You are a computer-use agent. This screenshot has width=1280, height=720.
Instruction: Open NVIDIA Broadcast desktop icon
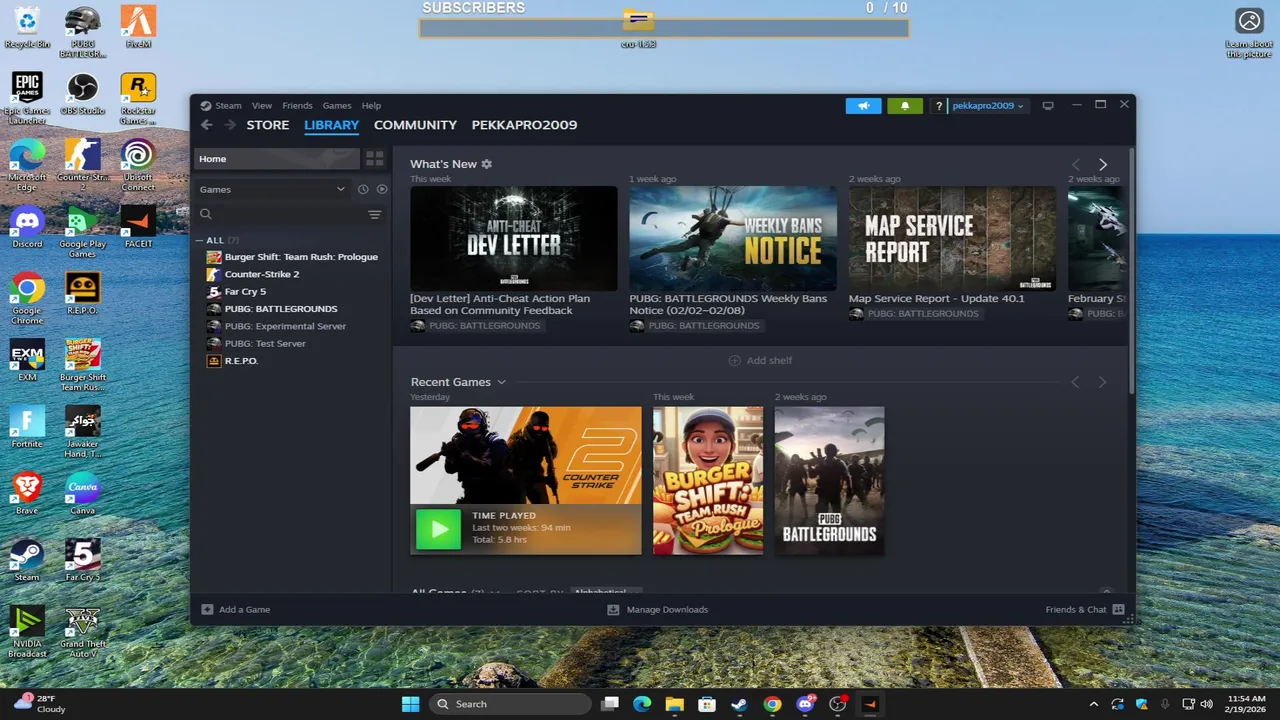coord(27,632)
